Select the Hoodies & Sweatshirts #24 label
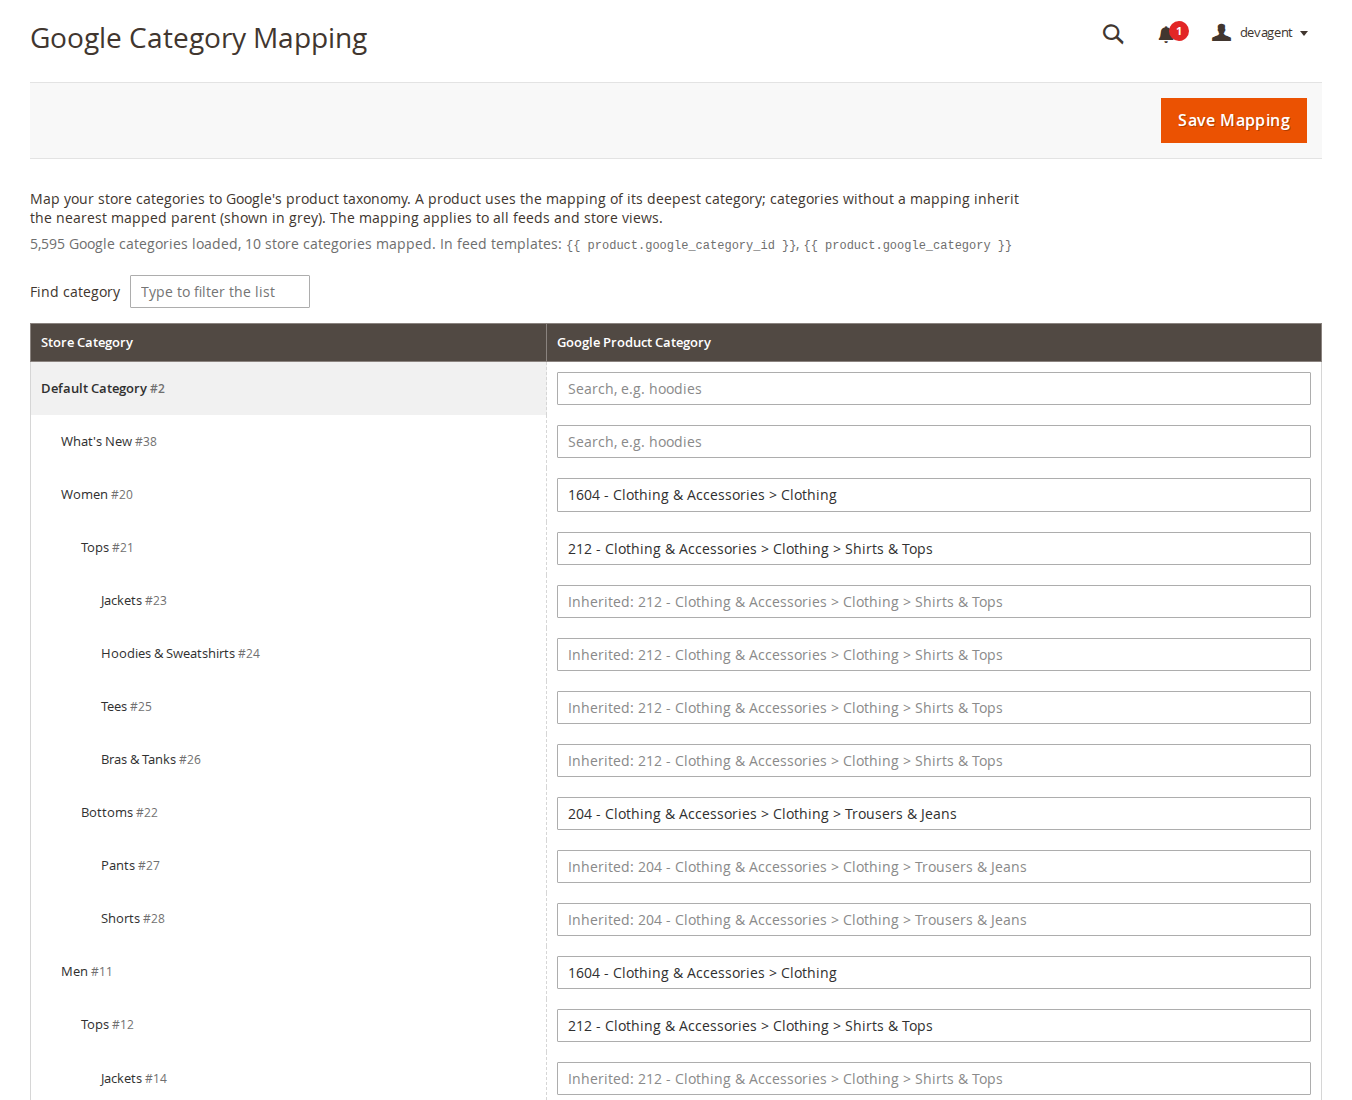Image resolution: width=1352 pixels, height=1100 pixels. coord(180,654)
